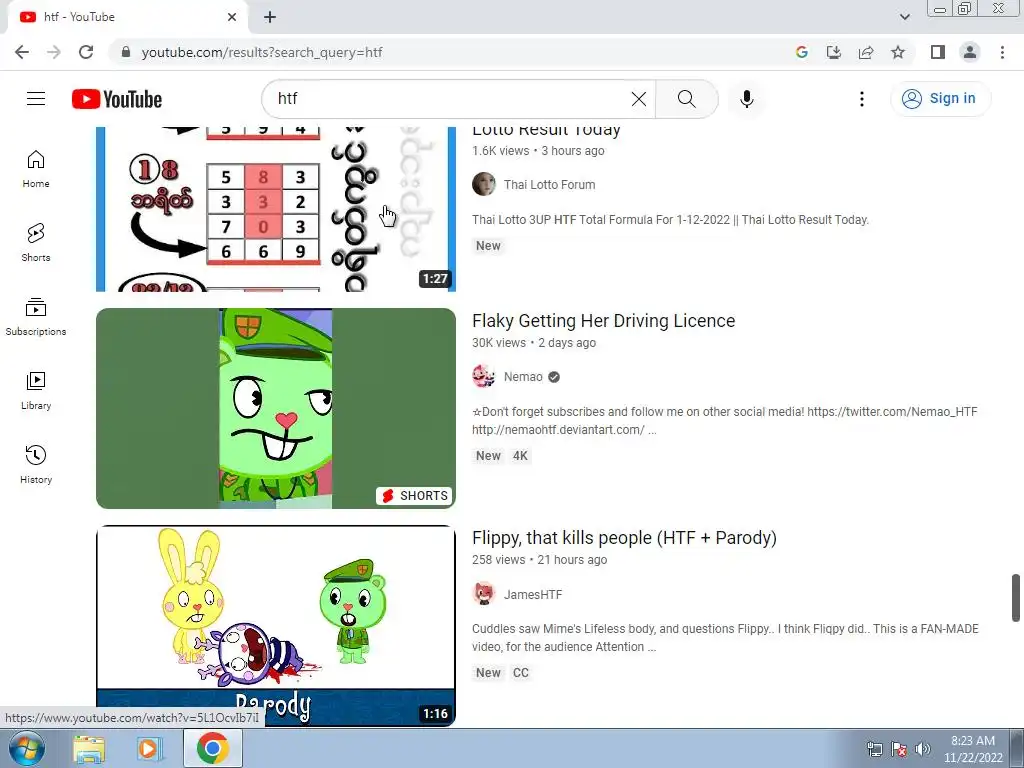The image size is (1024, 768).
Task: Open Shorts in sidebar
Action: click(x=36, y=243)
